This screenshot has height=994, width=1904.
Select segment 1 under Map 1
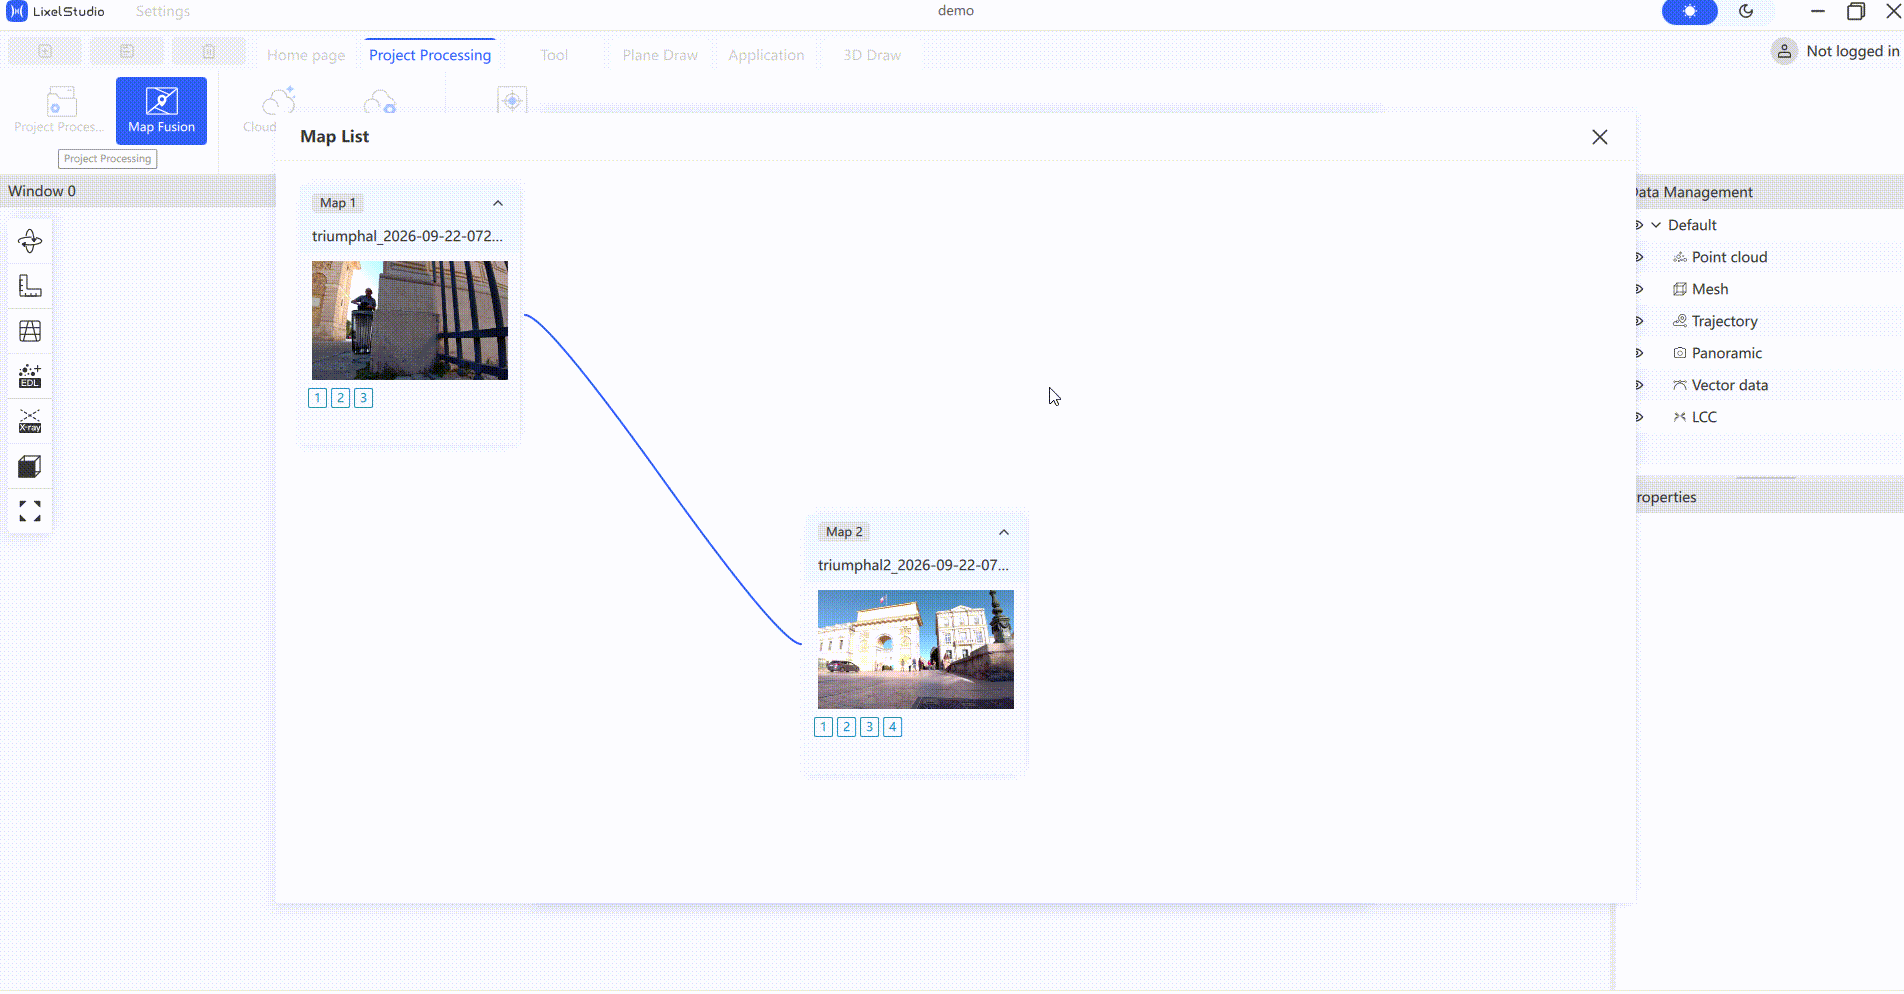[x=318, y=398]
